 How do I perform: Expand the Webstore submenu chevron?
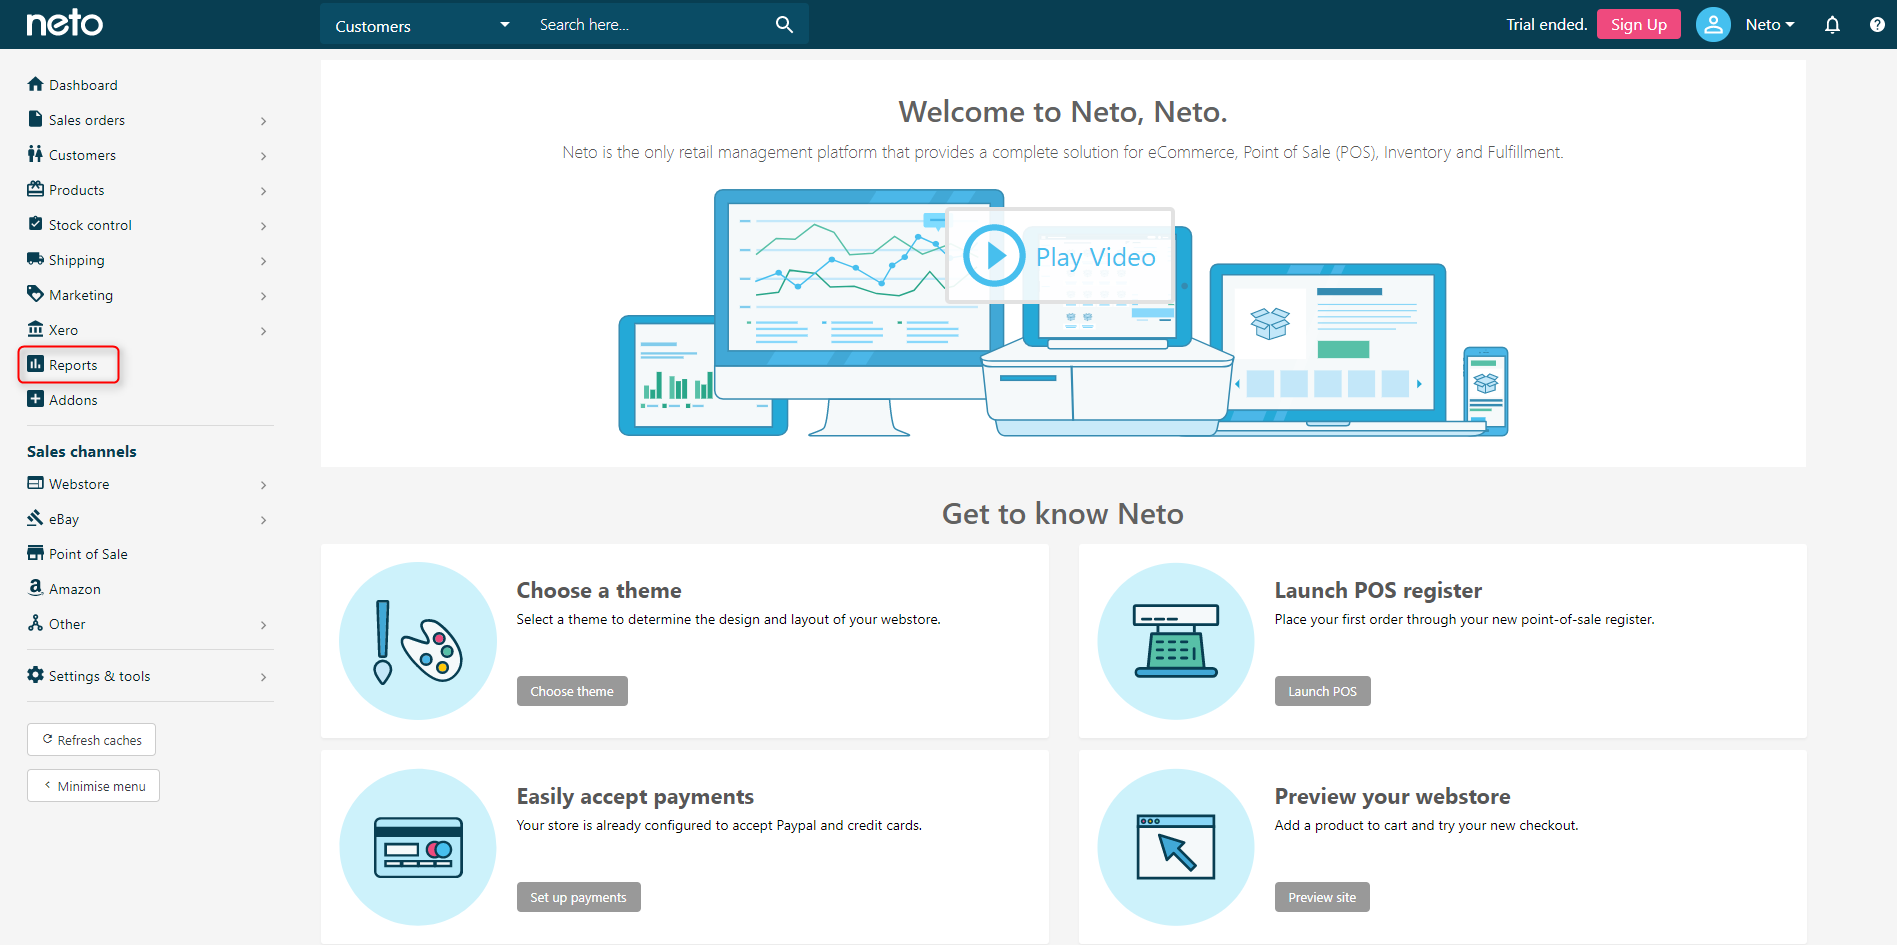[264, 485]
